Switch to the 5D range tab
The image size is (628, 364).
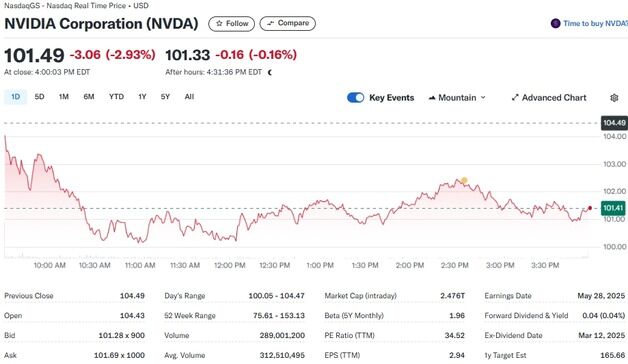39,97
